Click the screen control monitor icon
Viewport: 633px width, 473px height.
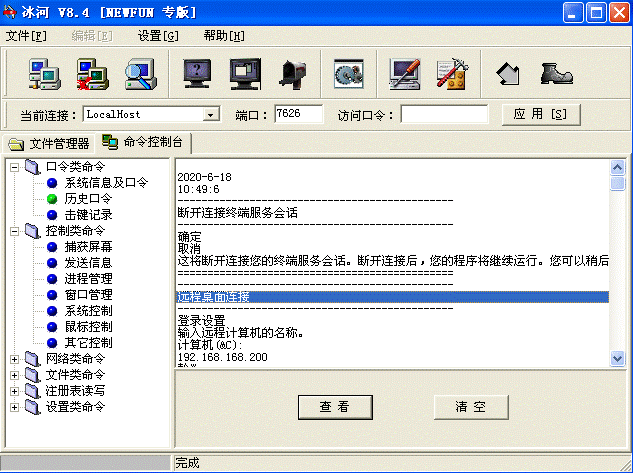pyautogui.click(x=245, y=74)
